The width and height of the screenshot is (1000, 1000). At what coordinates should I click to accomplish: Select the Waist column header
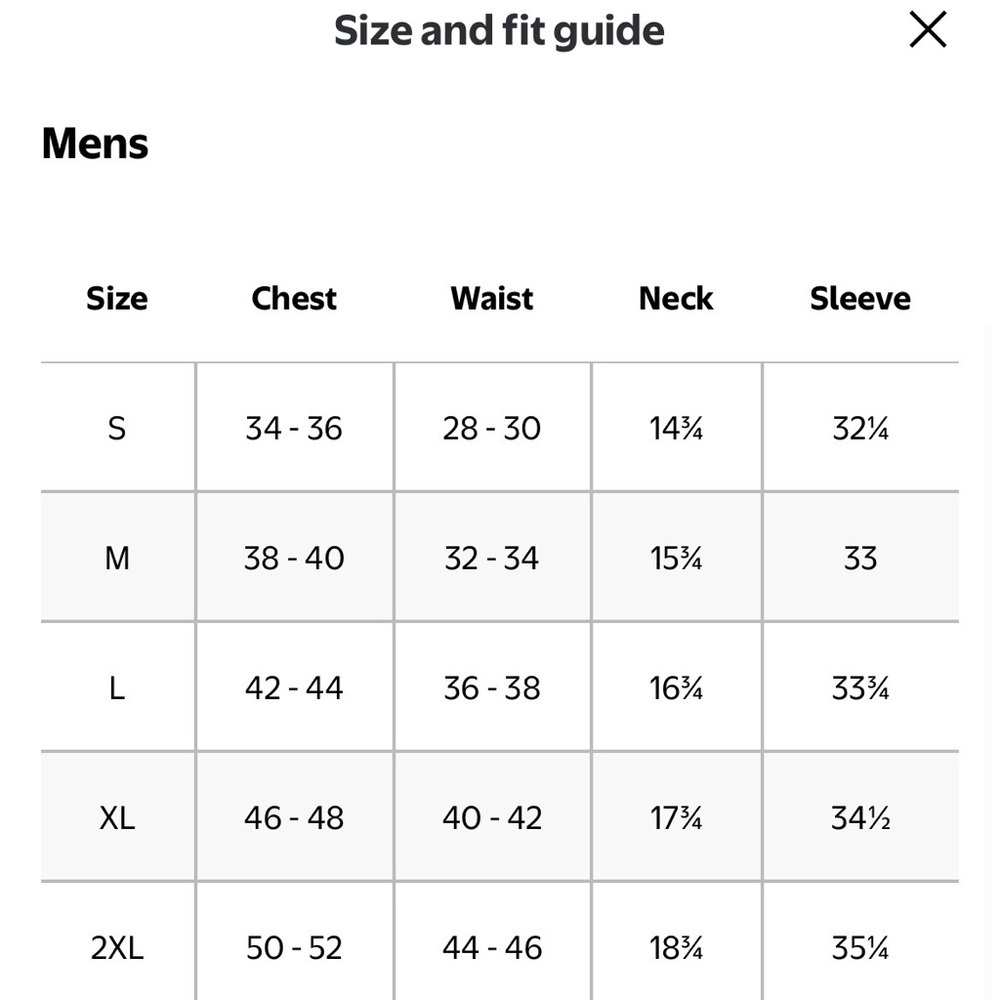(492, 298)
